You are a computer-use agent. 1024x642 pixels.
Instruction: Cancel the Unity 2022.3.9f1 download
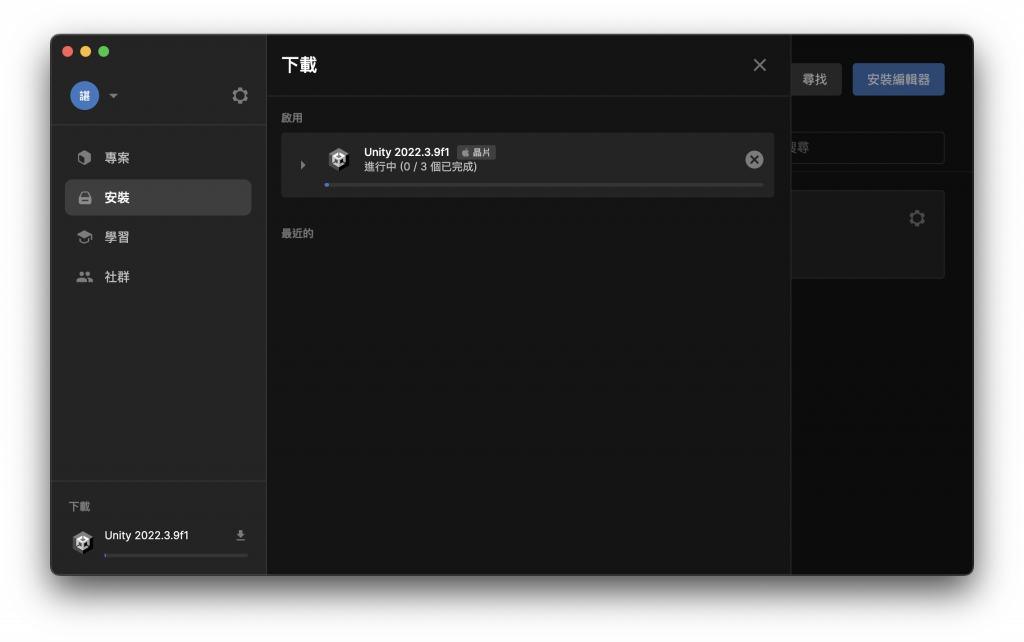click(x=754, y=159)
